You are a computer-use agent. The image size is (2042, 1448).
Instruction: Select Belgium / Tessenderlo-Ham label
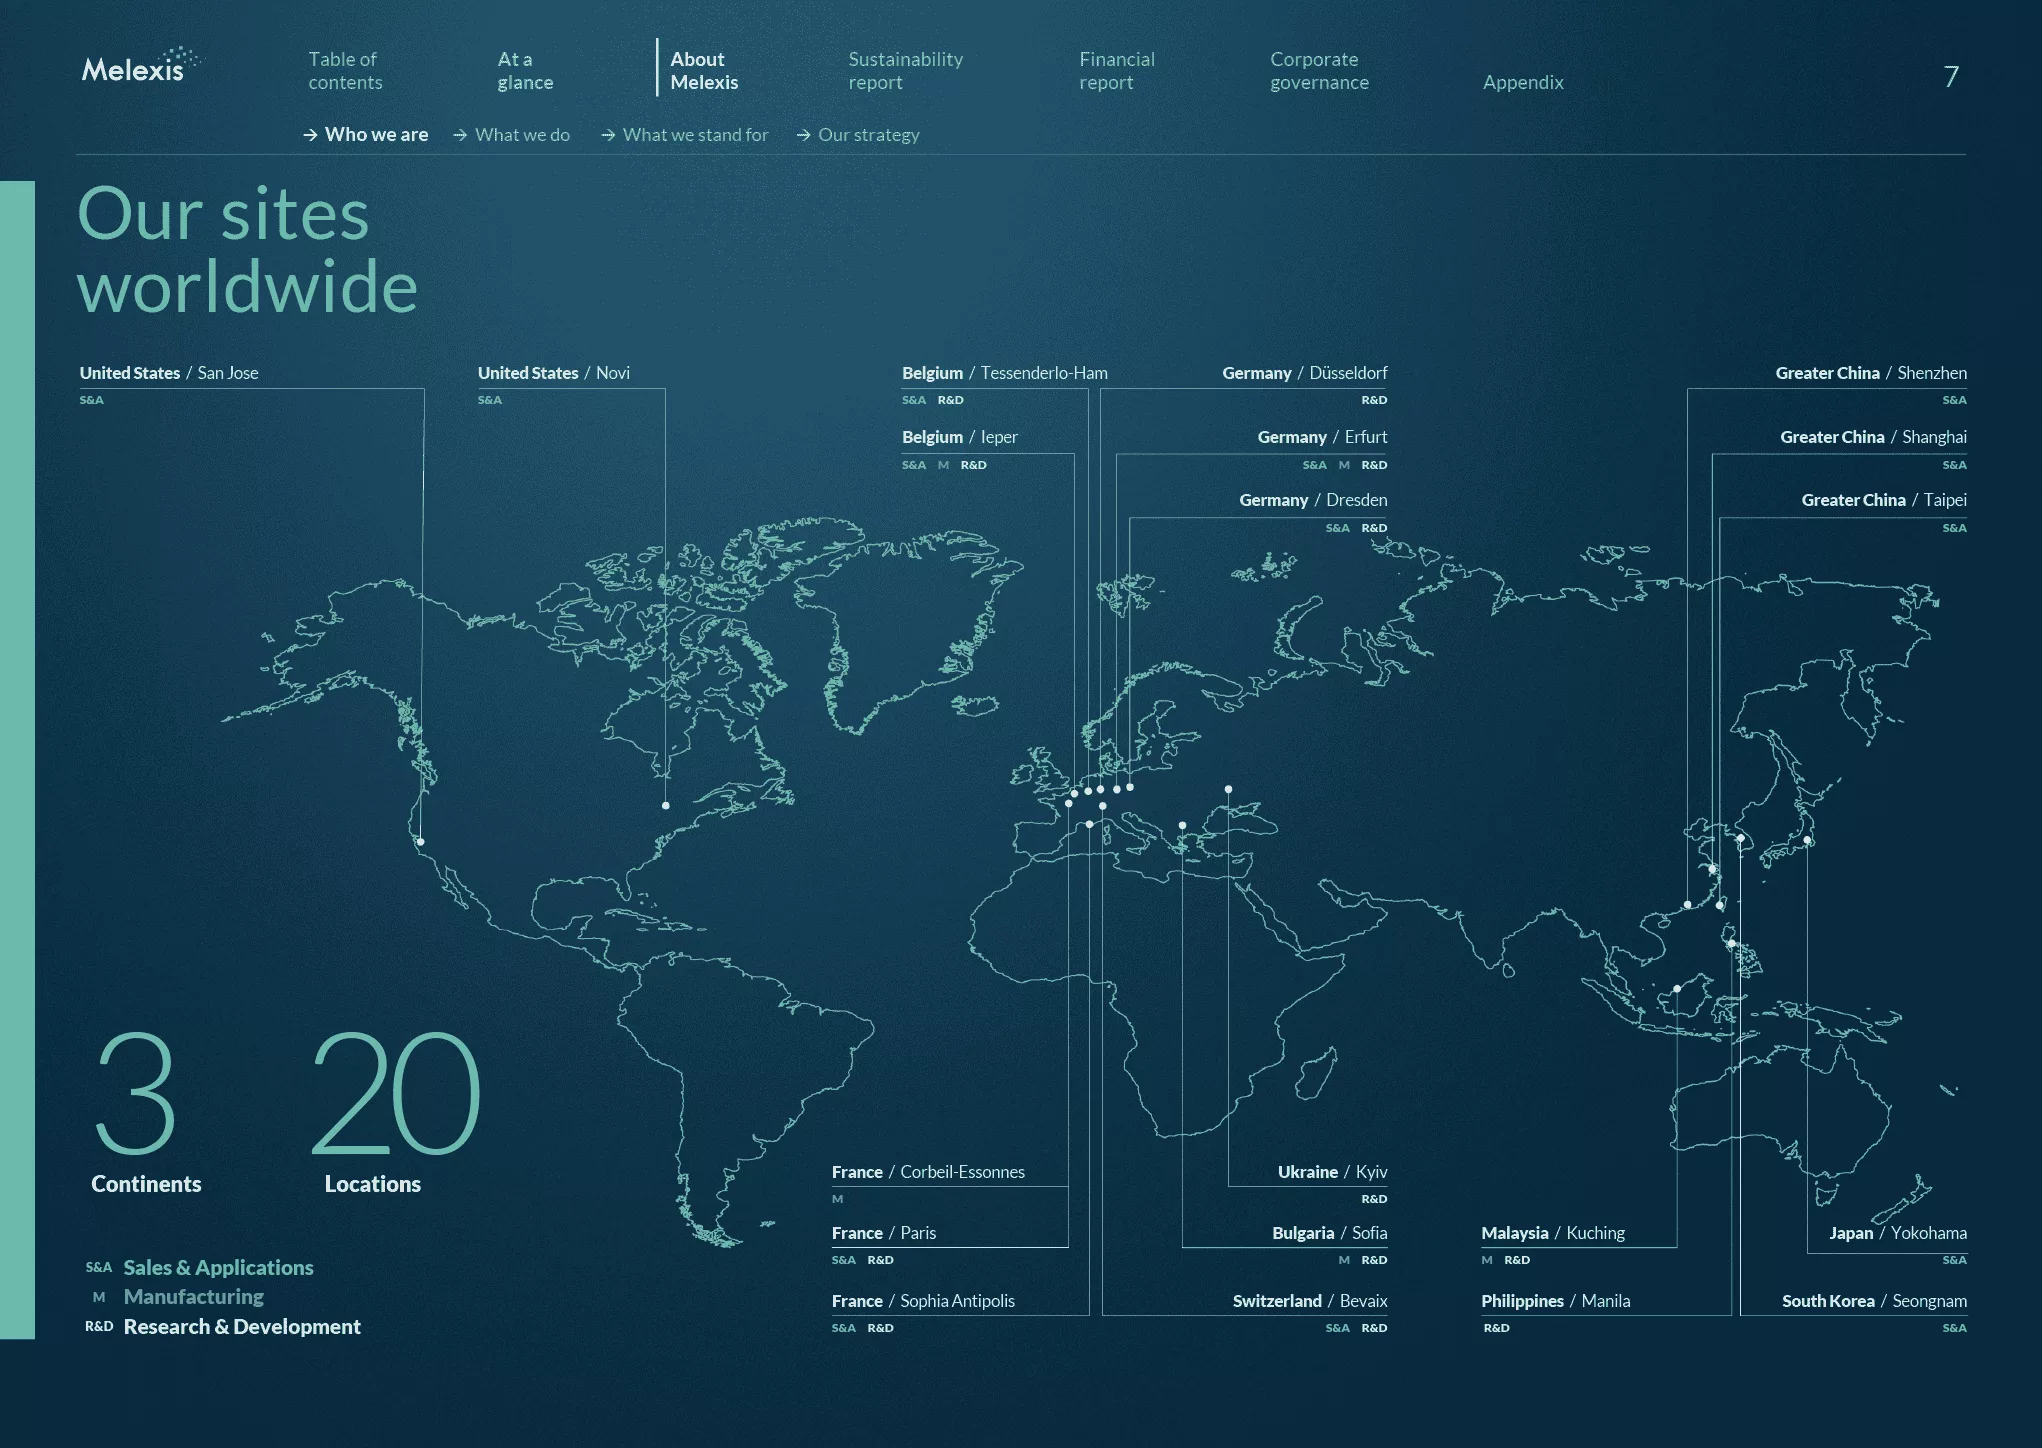coord(1005,373)
